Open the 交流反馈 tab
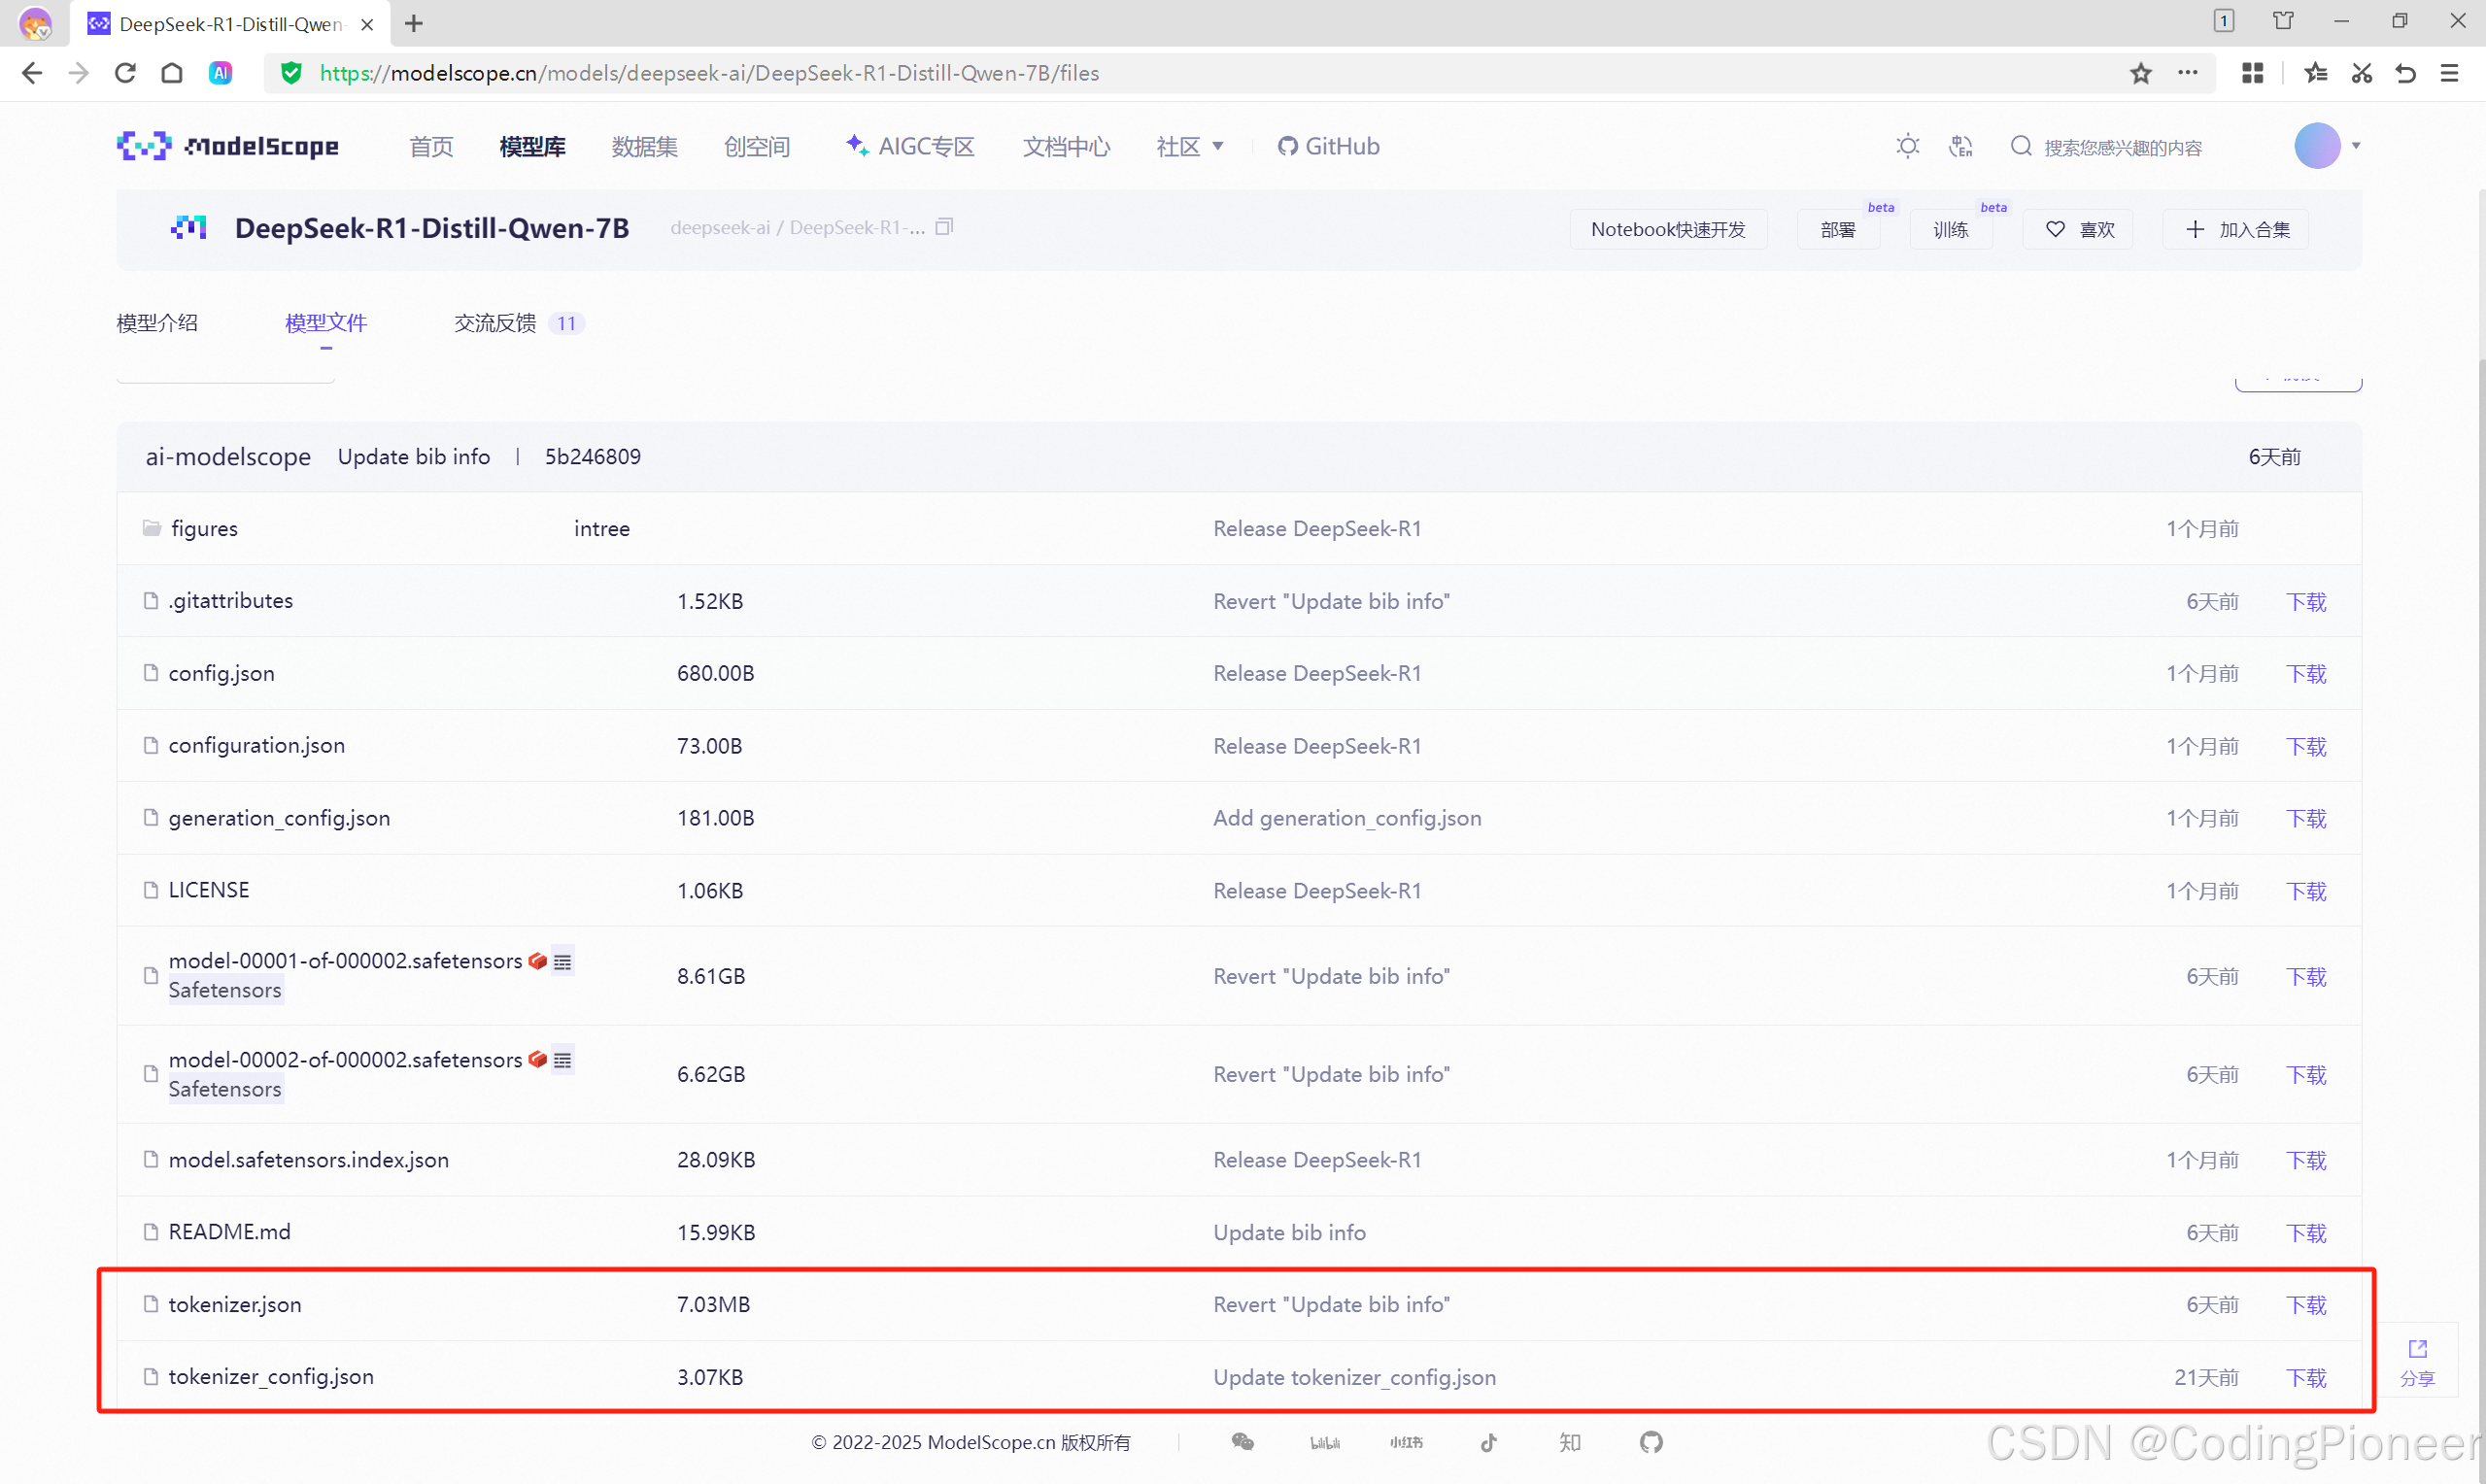Screen dimensions: 2486x1484 496,323
